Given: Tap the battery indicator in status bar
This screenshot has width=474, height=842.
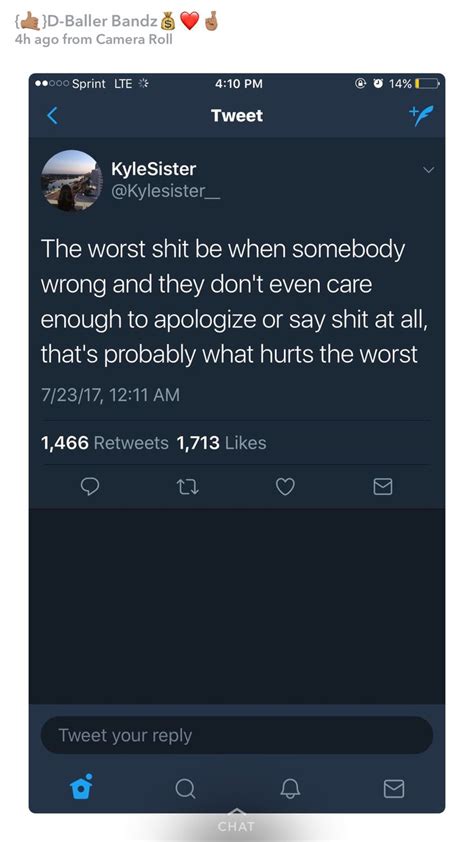Looking at the screenshot, I should [429, 84].
